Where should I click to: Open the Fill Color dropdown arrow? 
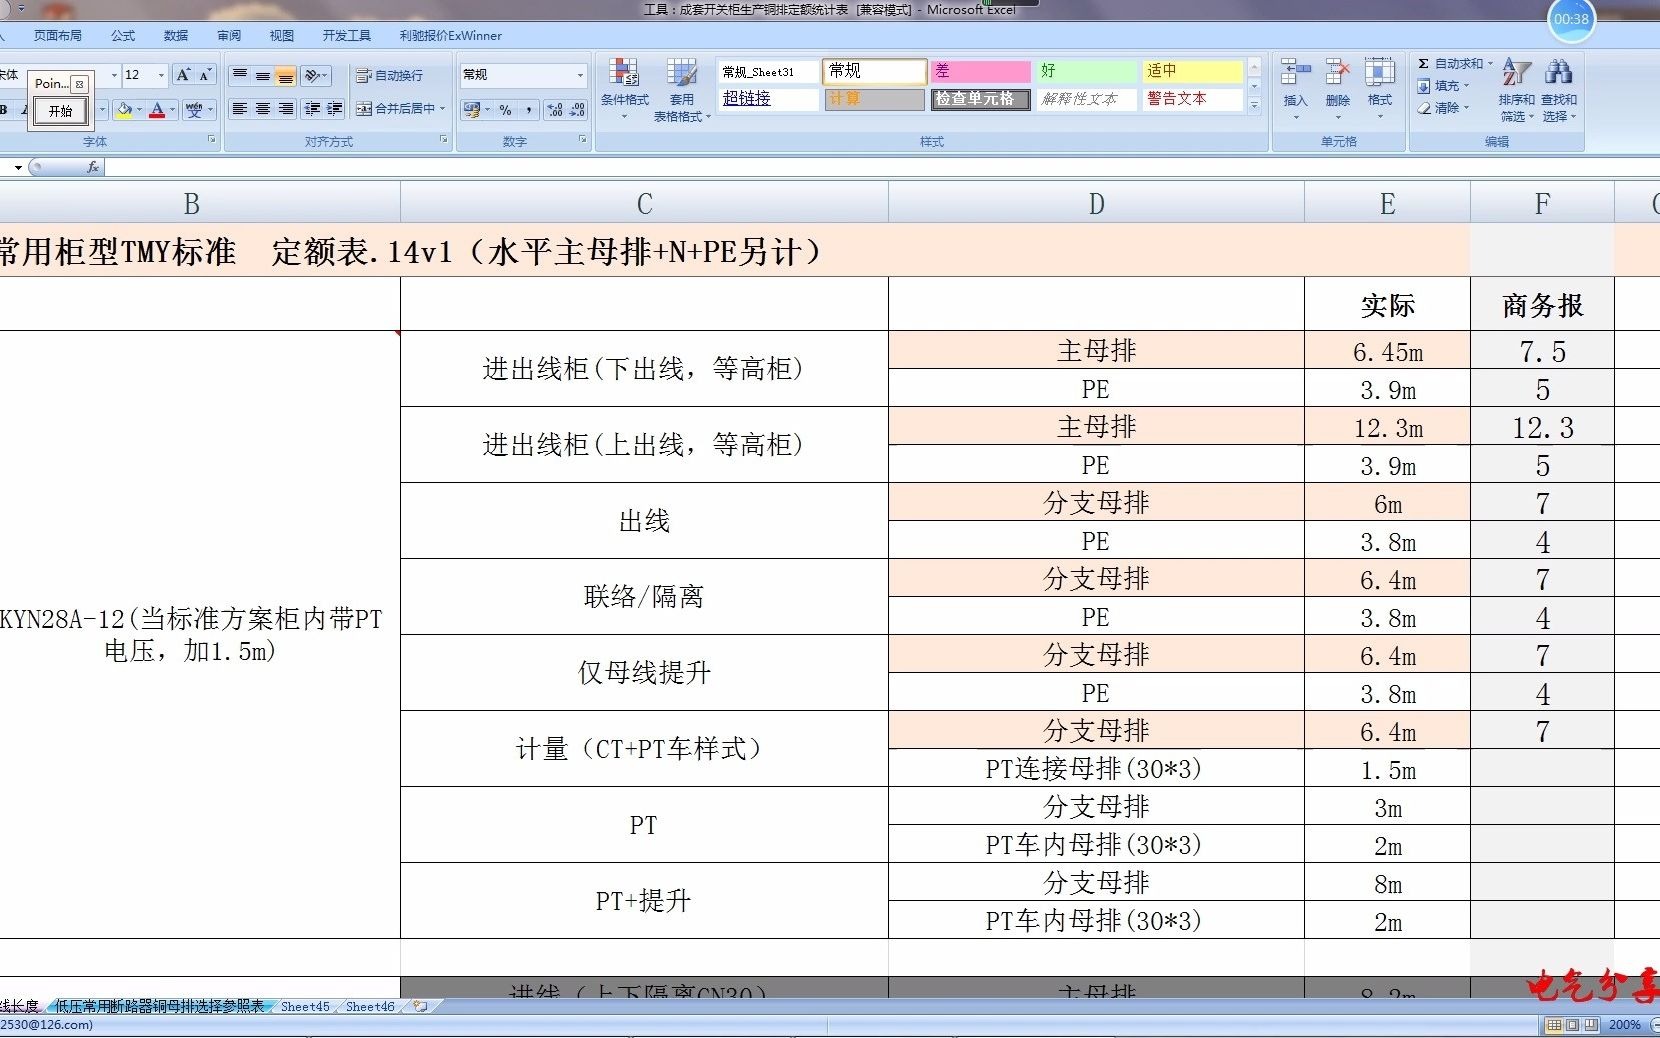coord(138,108)
